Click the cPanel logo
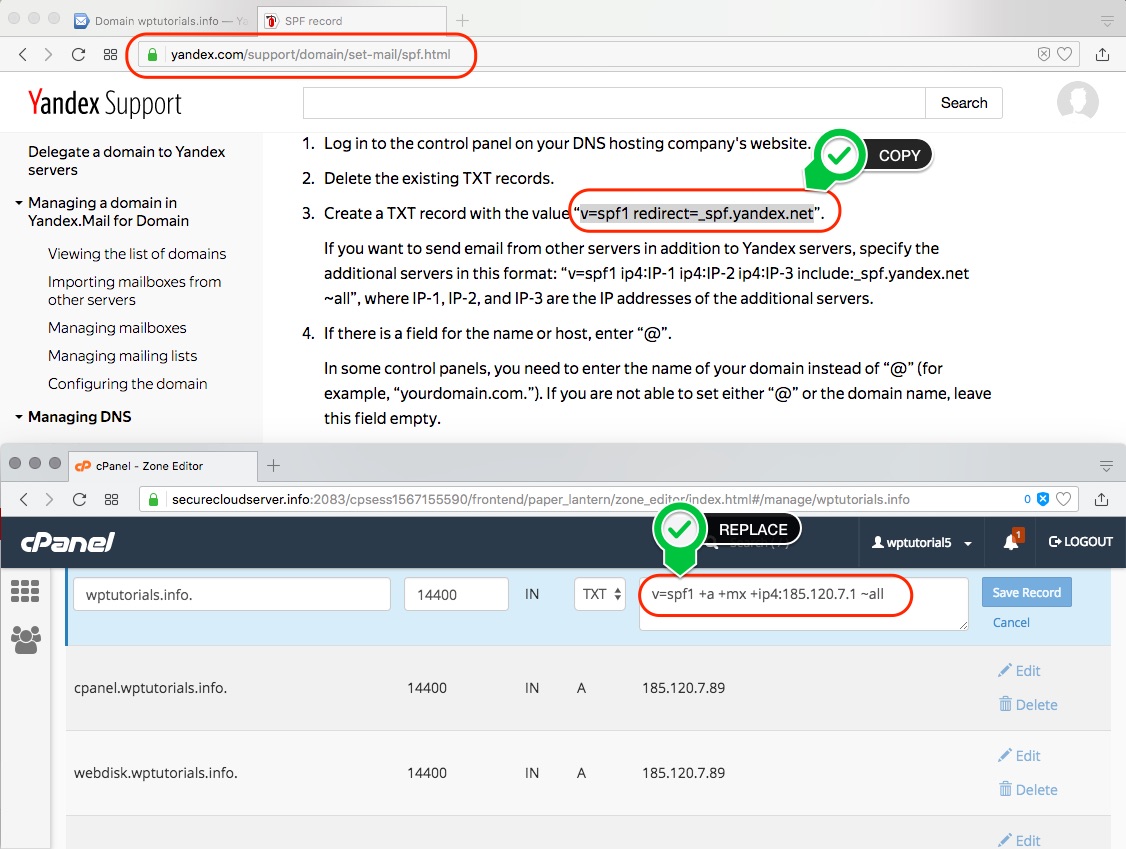Screen dimensions: 1126x849 (68, 542)
